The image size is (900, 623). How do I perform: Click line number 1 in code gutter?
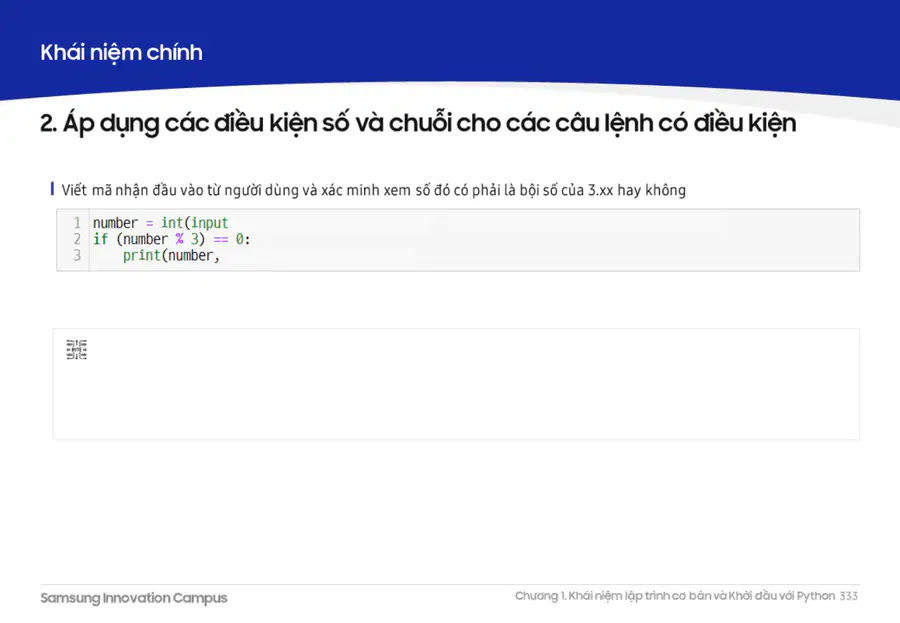click(77, 223)
